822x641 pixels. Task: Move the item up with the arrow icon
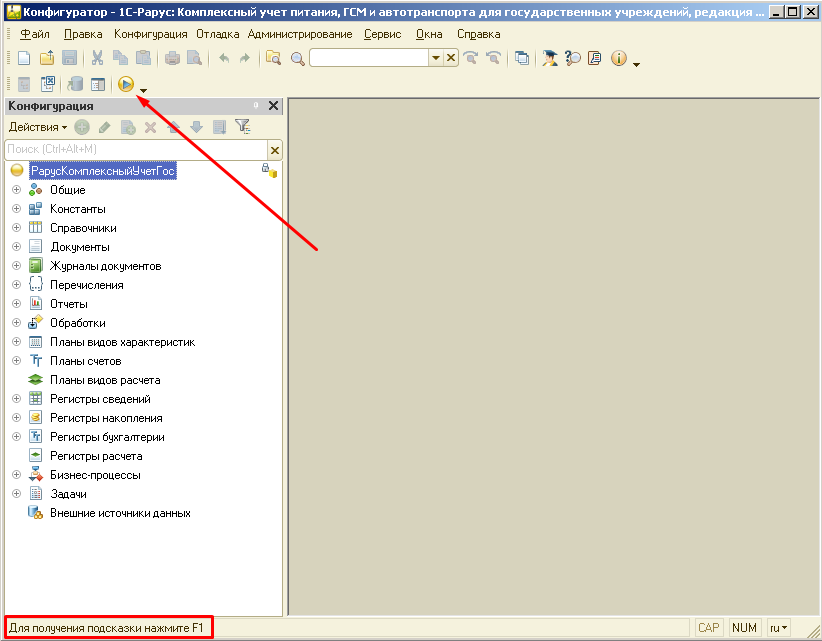point(174,127)
